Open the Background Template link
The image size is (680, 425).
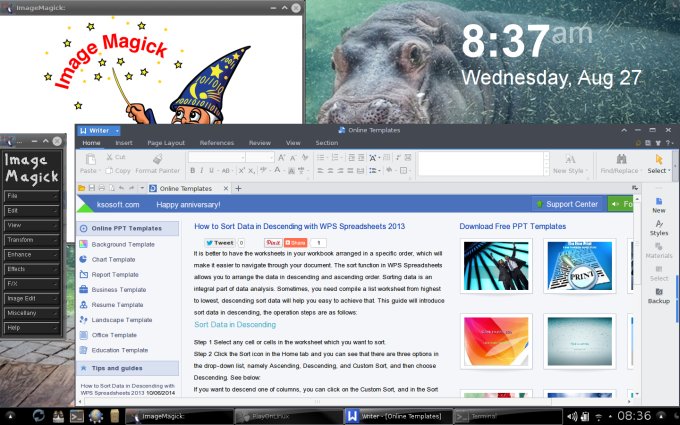point(123,245)
